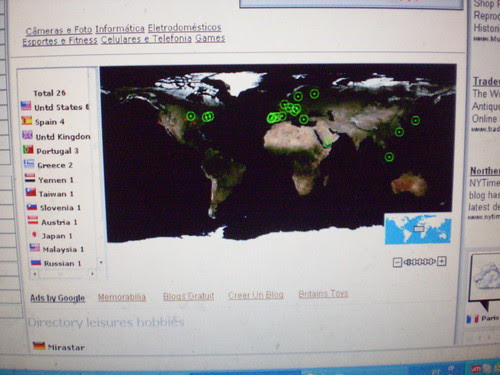Adjust the map zoom level slider
The image size is (500, 375).
click(x=419, y=262)
